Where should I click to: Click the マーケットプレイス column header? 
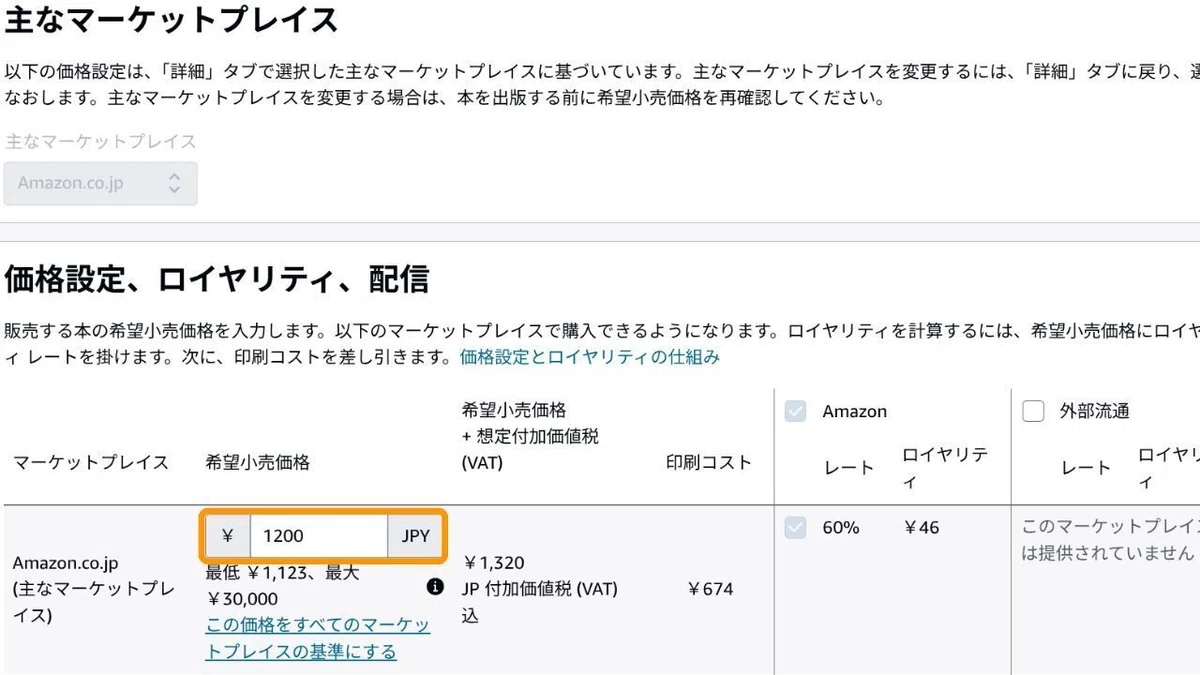91,463
